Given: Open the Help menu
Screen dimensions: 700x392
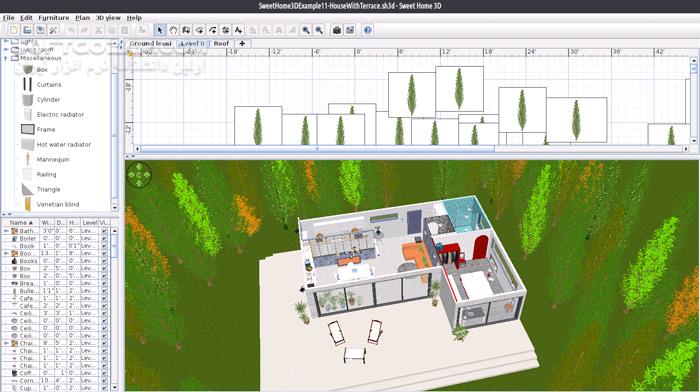Looking at the screenshot, I should [134, 18].
